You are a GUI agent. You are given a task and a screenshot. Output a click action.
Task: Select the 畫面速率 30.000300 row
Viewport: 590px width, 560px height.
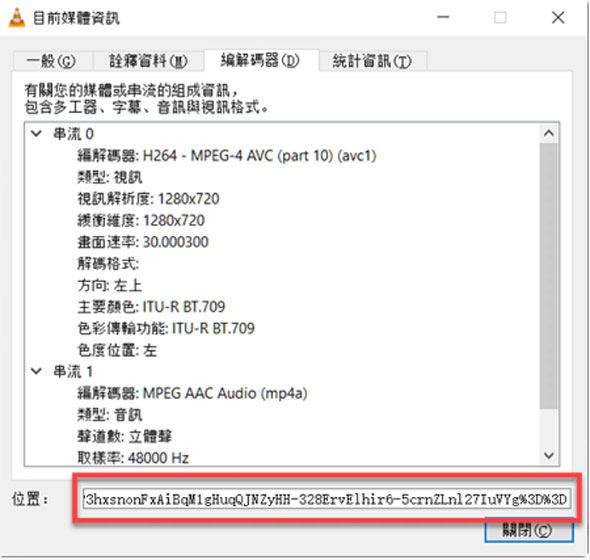coord(143,242)
